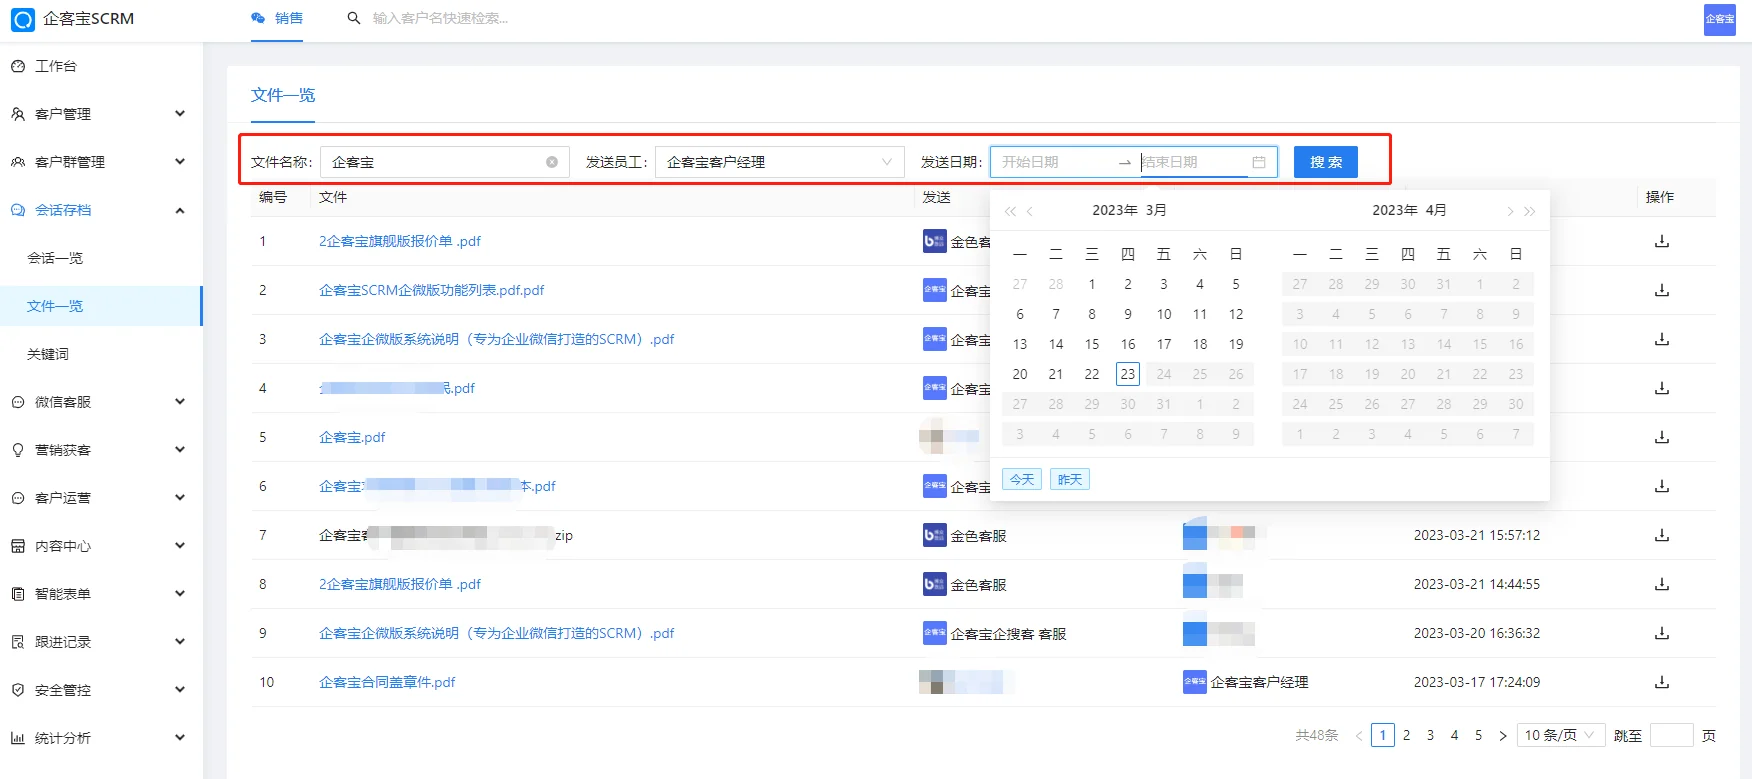Click the 开始日期 start date field
The width and height of the screenshot is (1752, 779).
(x=1055, y=162)
